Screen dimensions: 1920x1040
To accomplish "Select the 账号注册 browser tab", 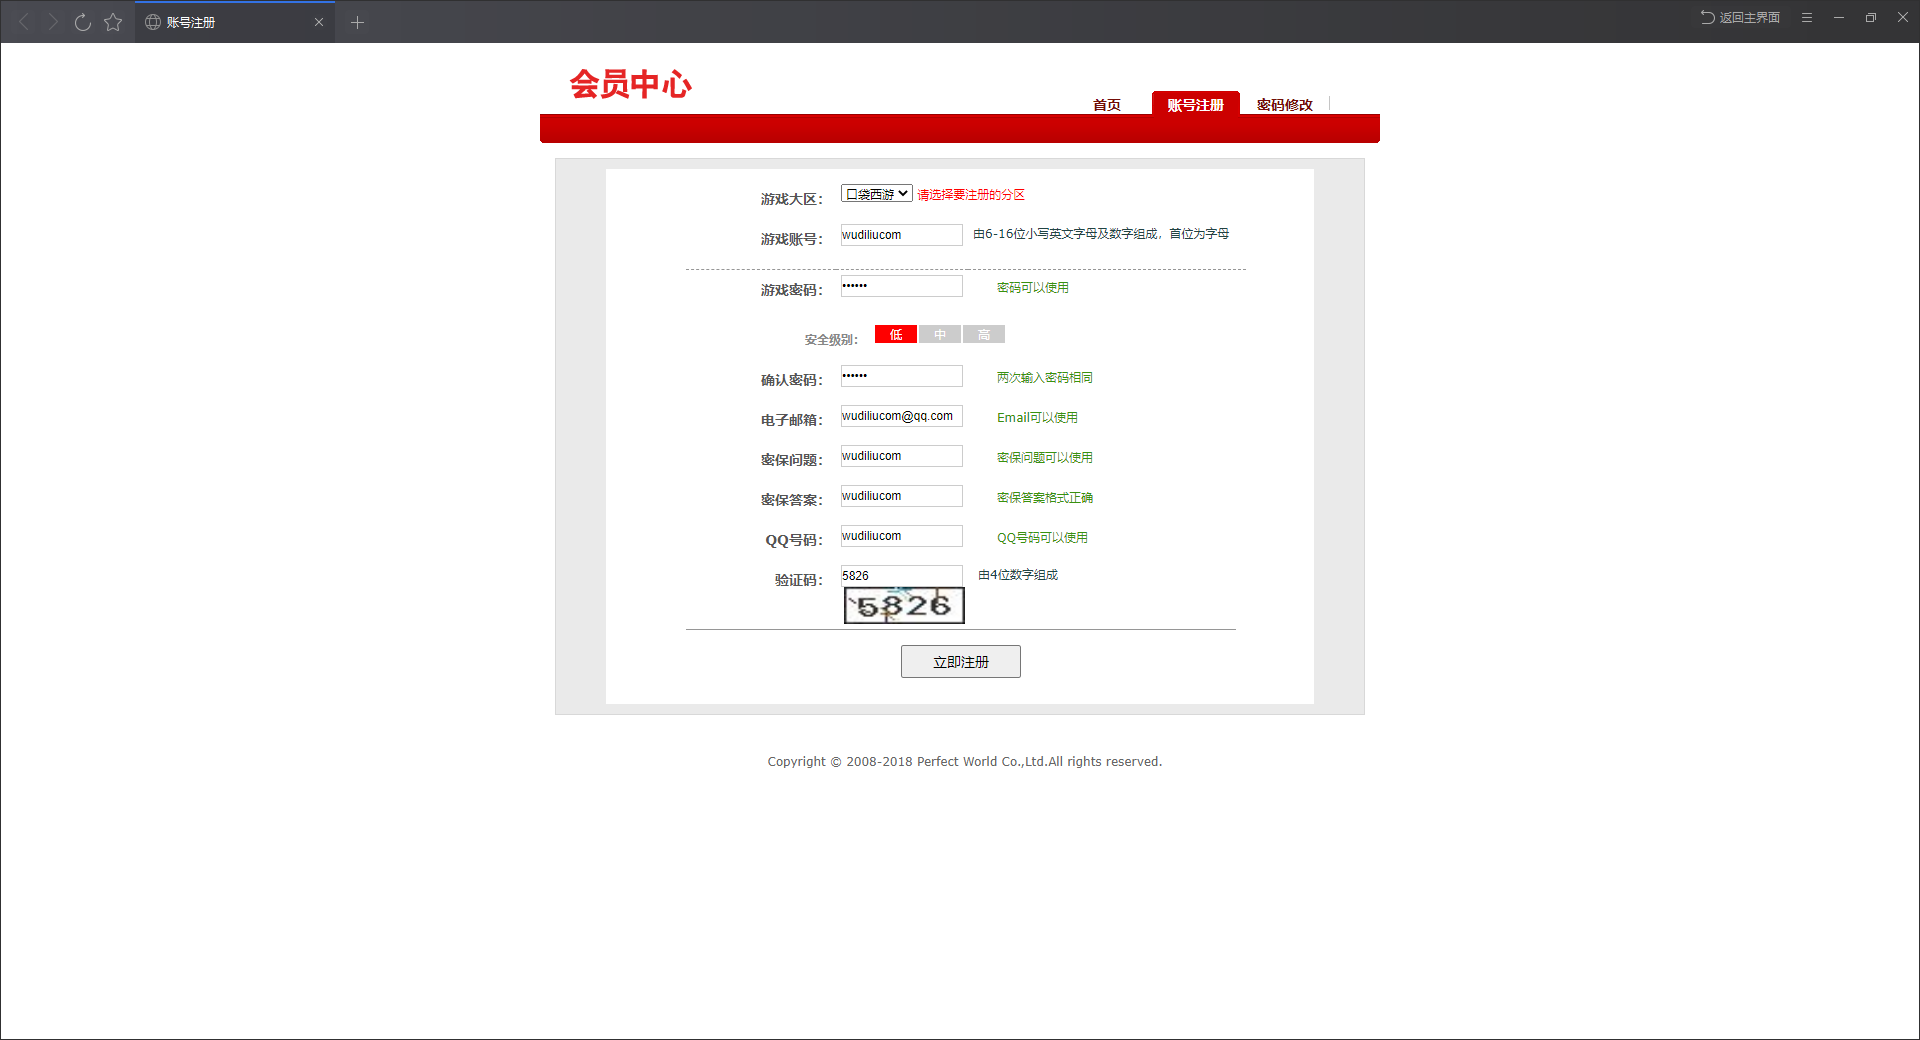I will pos(235,22).
